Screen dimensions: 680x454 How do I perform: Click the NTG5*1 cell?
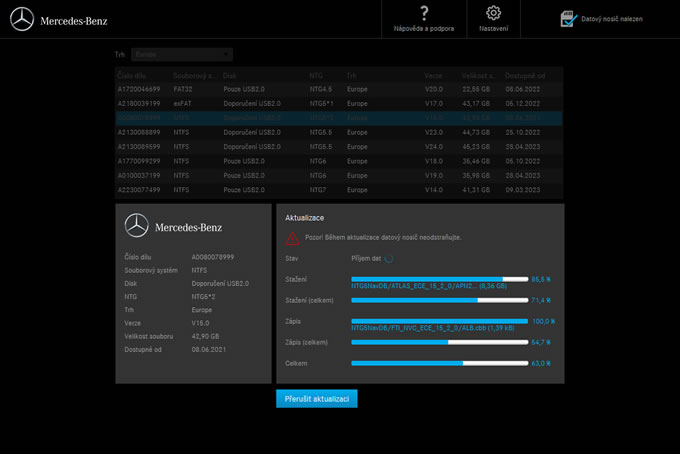321,104
